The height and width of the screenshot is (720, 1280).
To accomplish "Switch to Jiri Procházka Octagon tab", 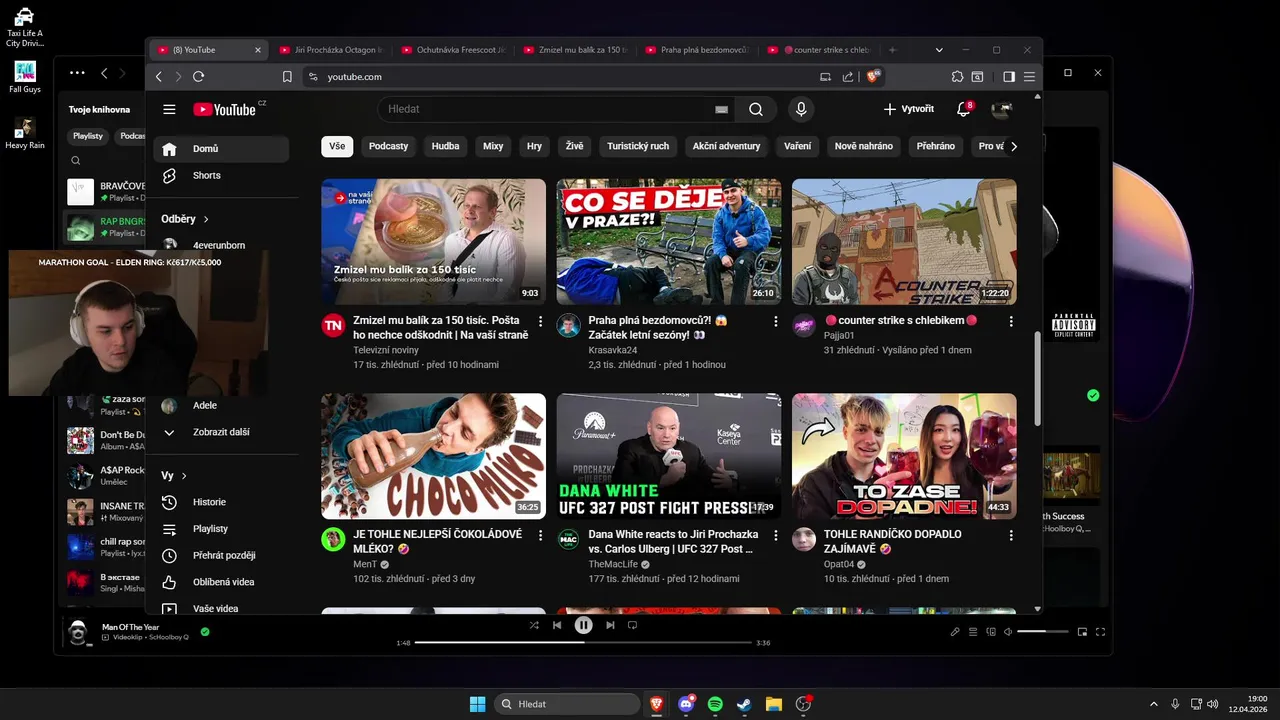I will coord(331,50).
